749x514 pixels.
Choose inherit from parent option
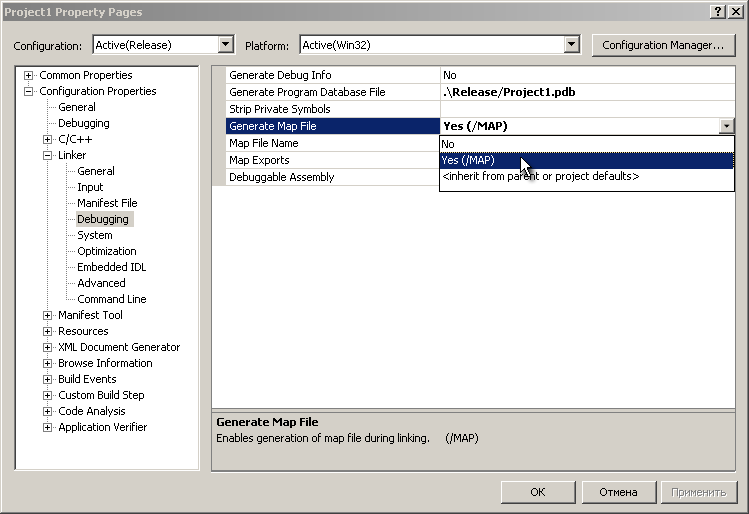coord(540,176)
